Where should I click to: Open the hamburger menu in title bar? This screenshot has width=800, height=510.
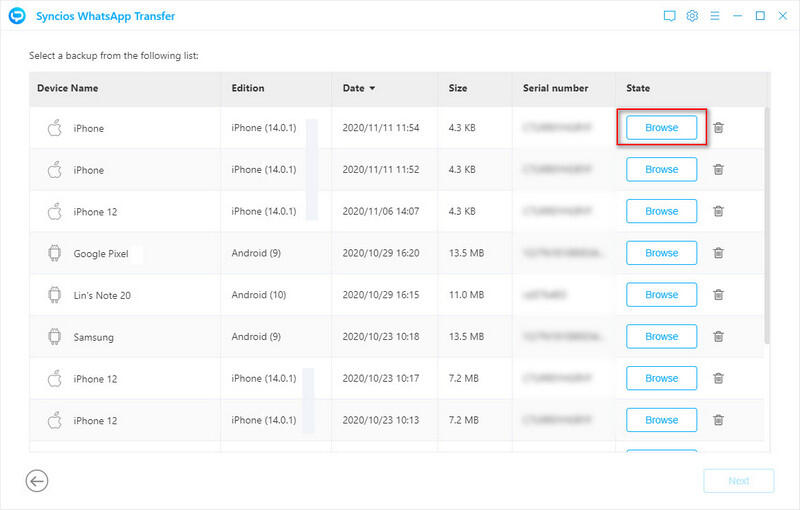tap(715, 16)
